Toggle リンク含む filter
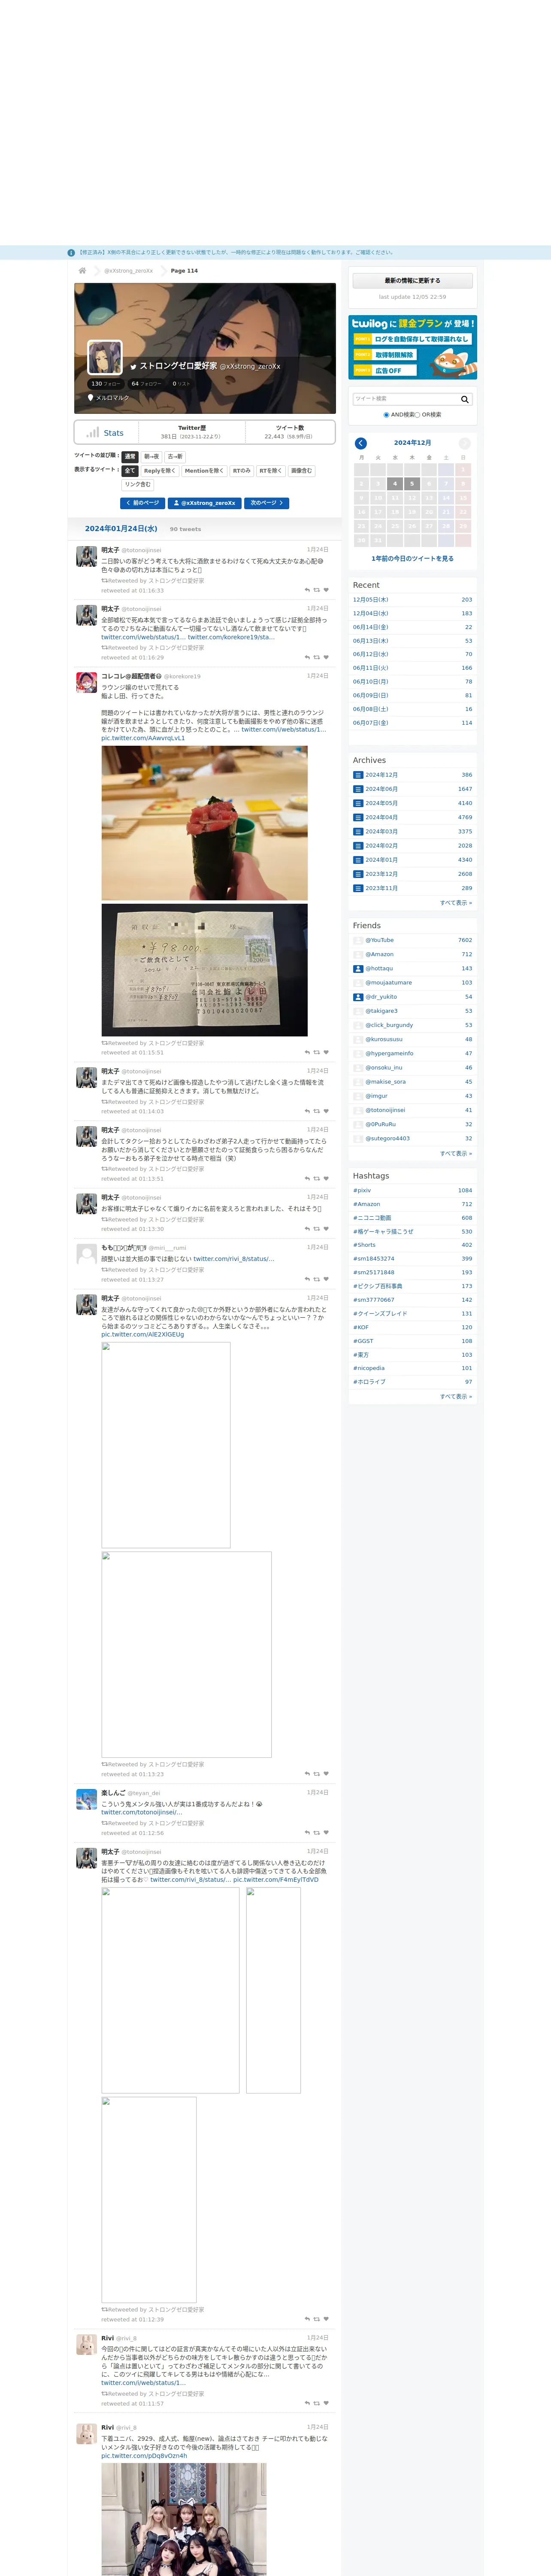The height and width of the screenshot is (2576, 551). 138,485
